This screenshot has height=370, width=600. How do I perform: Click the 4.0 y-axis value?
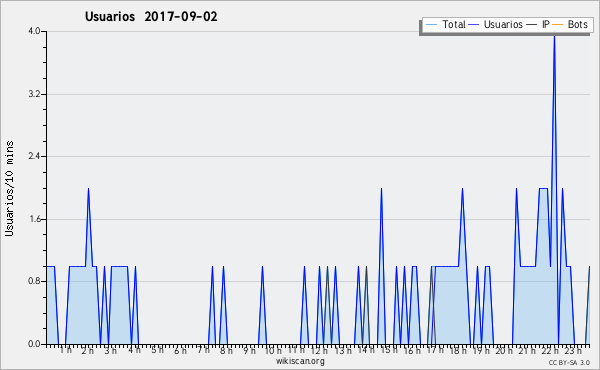point(34,31)
